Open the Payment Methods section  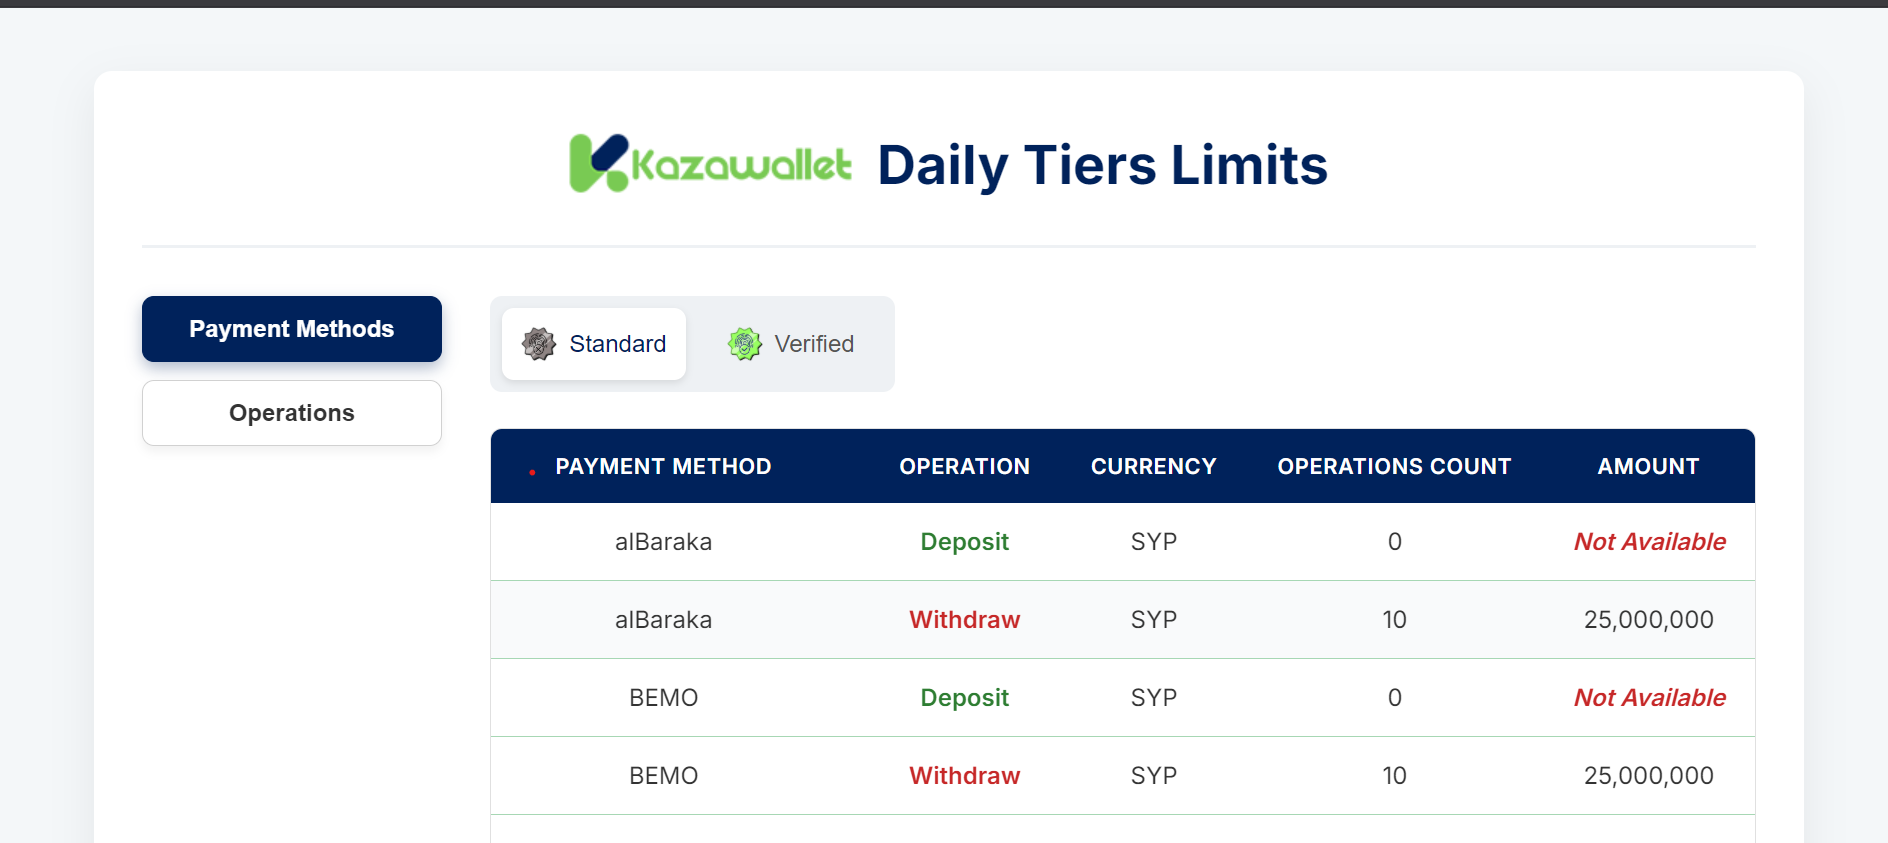(292, 329)
